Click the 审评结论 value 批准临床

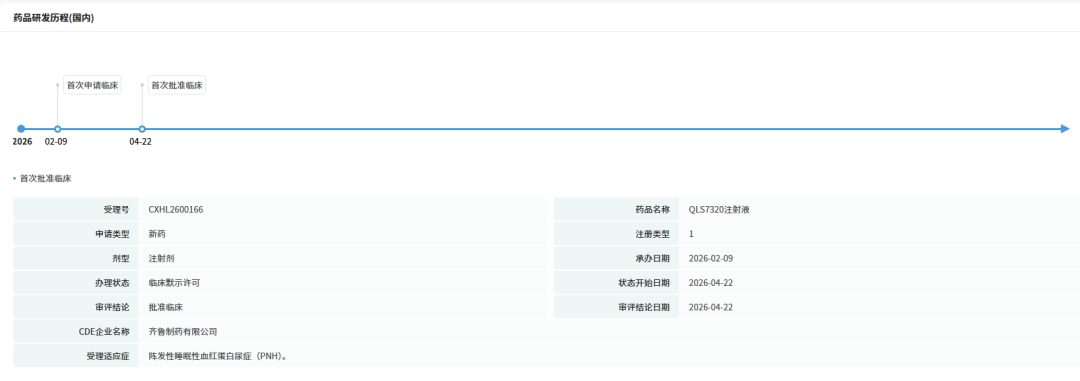[x=165, y=307]
